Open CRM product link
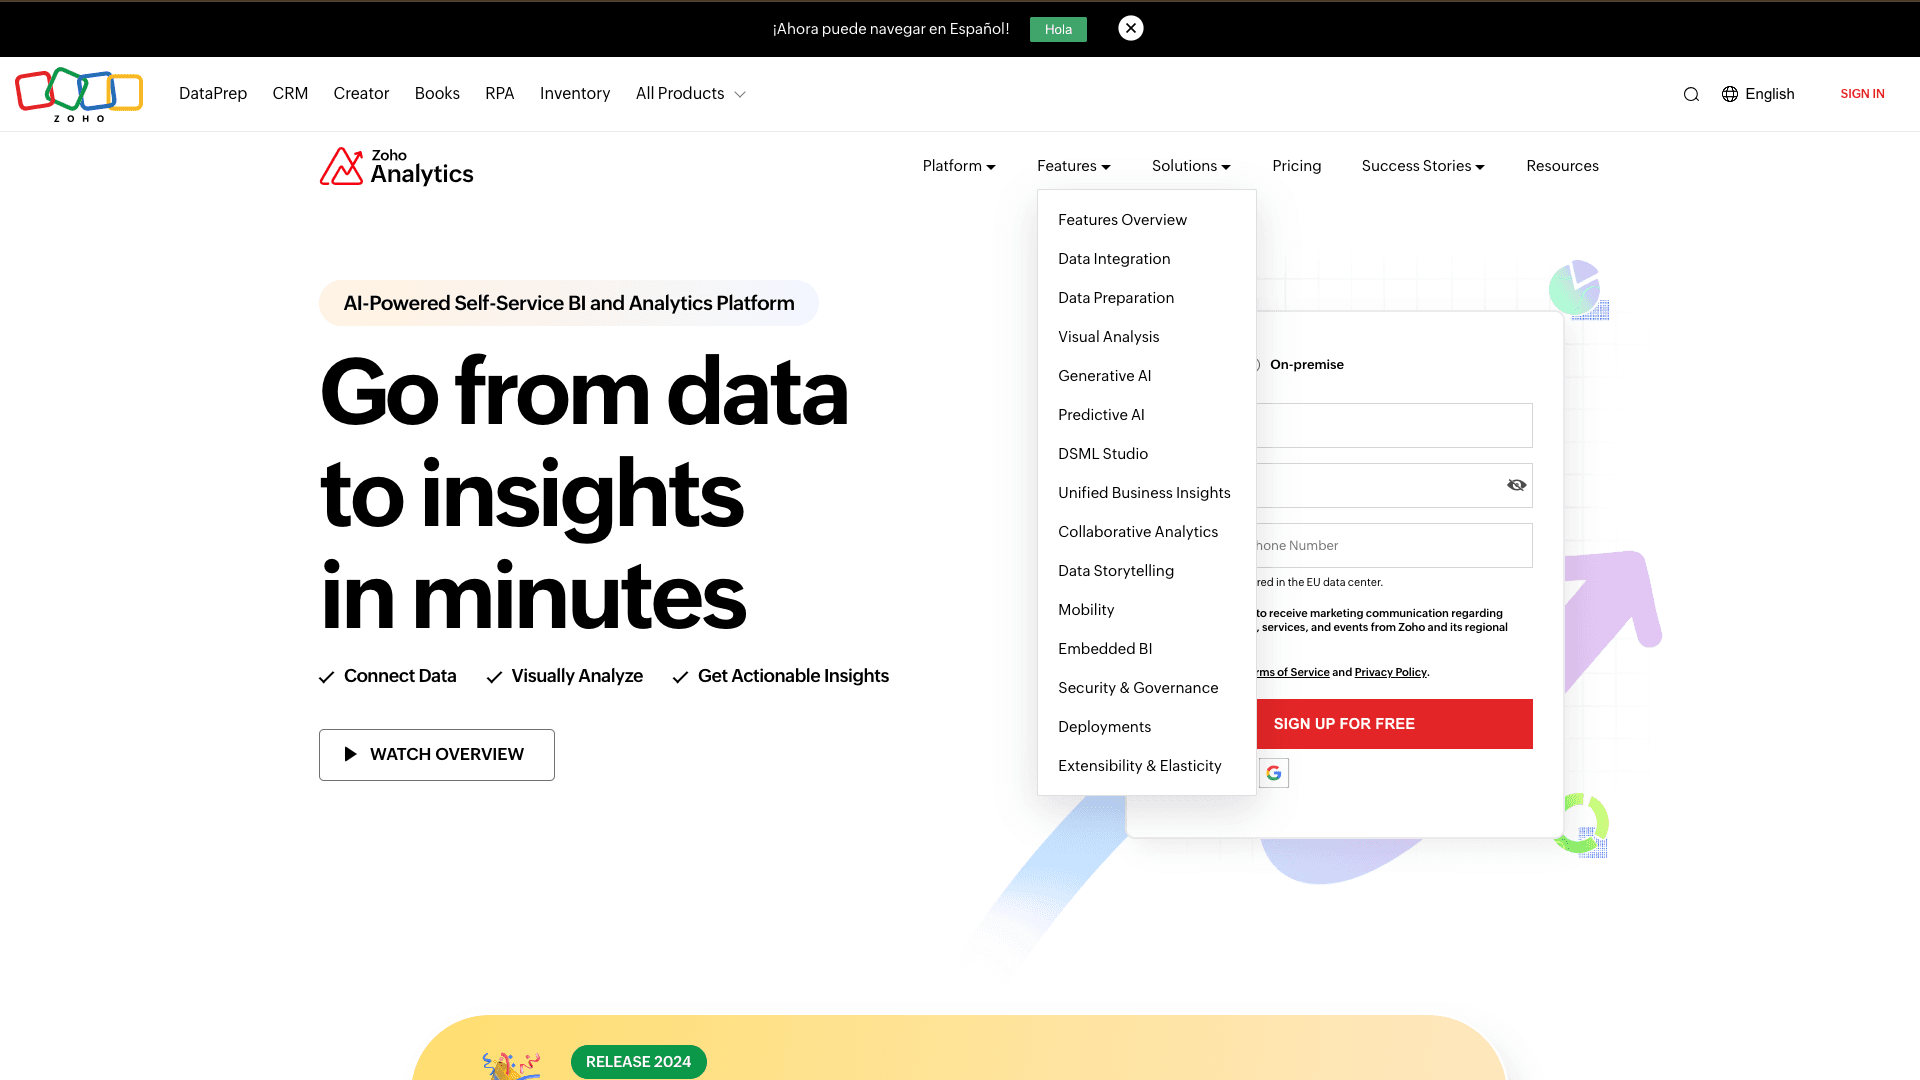 [x=290, y=94]
